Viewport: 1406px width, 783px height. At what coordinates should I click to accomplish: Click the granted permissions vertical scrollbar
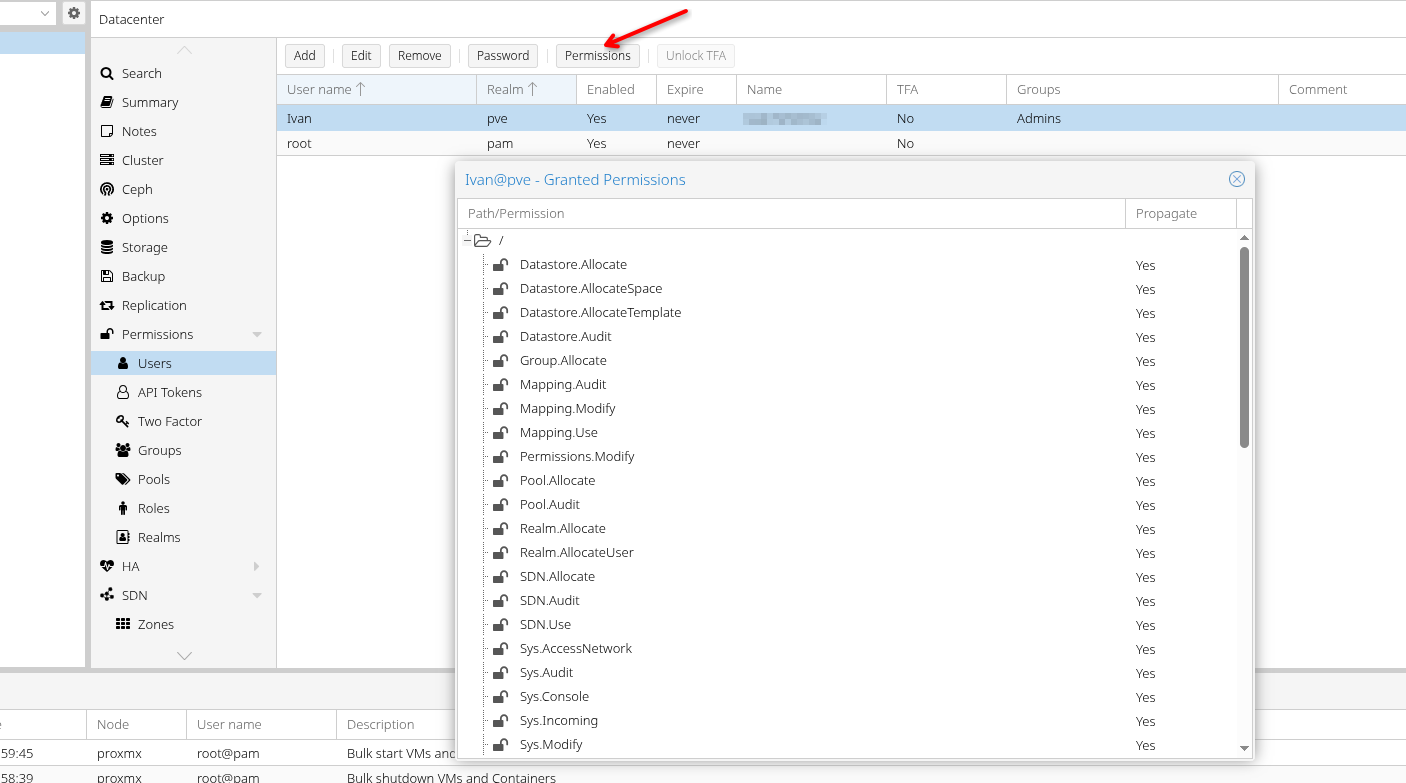tap(1244, 348)
